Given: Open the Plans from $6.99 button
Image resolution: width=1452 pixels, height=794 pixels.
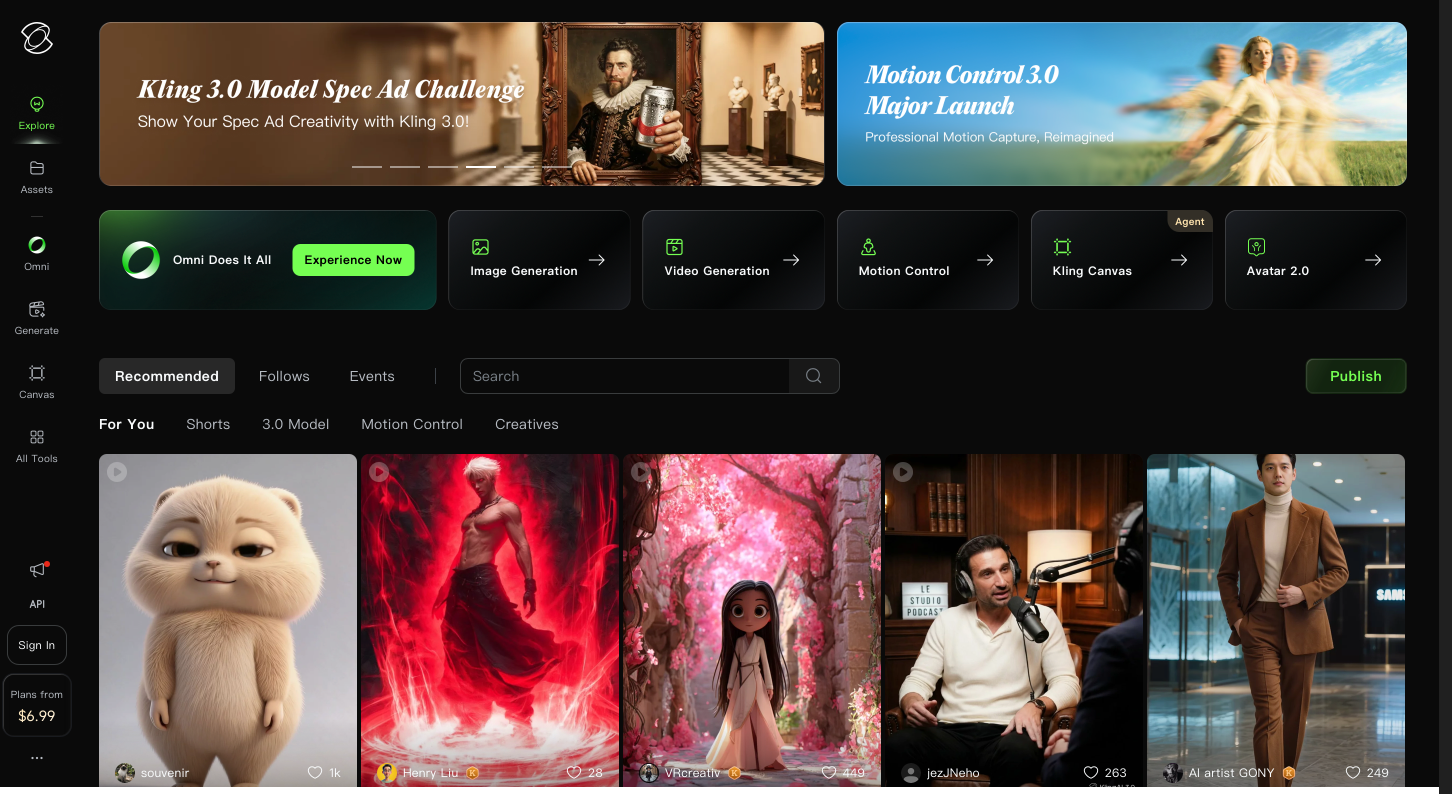Looking at the screenshot, I should [37, 705].
